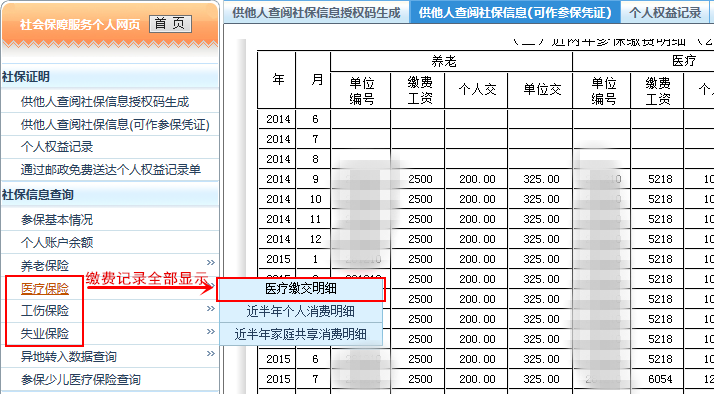Screen dimensions: 714x394
Task: Choose 近半年个人消费明细 menu entry
Action: (x=301, y=312)
